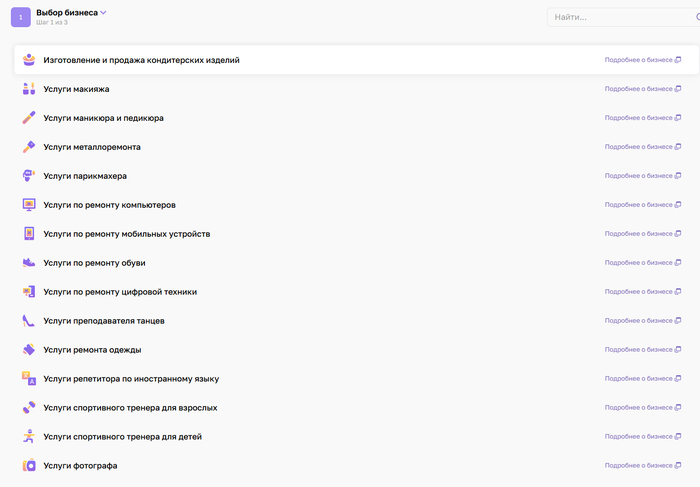Click the monitor icon for computer repair
The image size is (700, 487).
click(29, 205)
